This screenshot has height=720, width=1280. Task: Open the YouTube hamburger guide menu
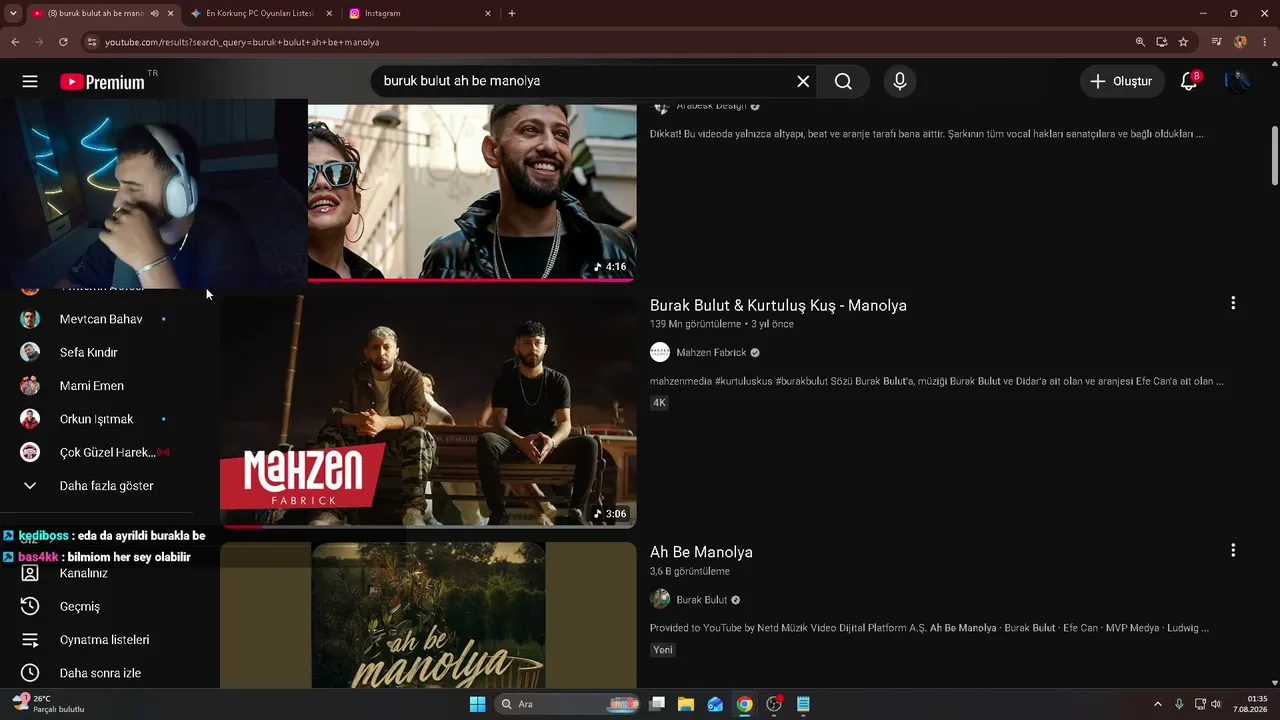(x=30, y=81)
